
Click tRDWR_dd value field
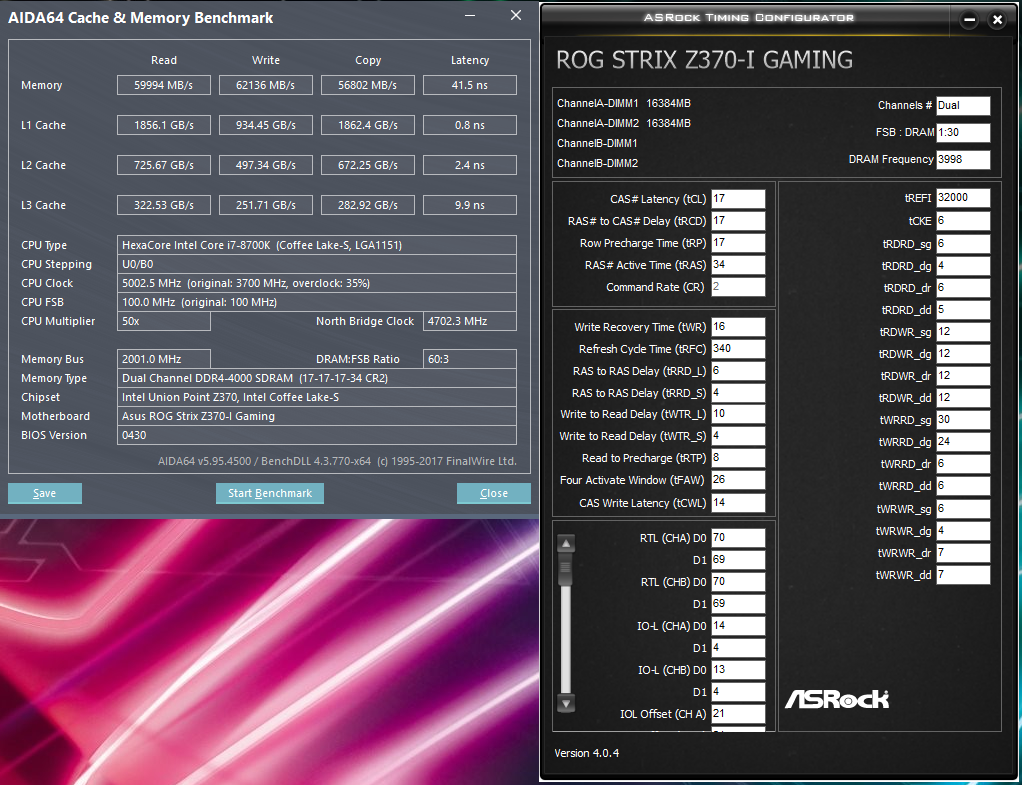(963, 398)
